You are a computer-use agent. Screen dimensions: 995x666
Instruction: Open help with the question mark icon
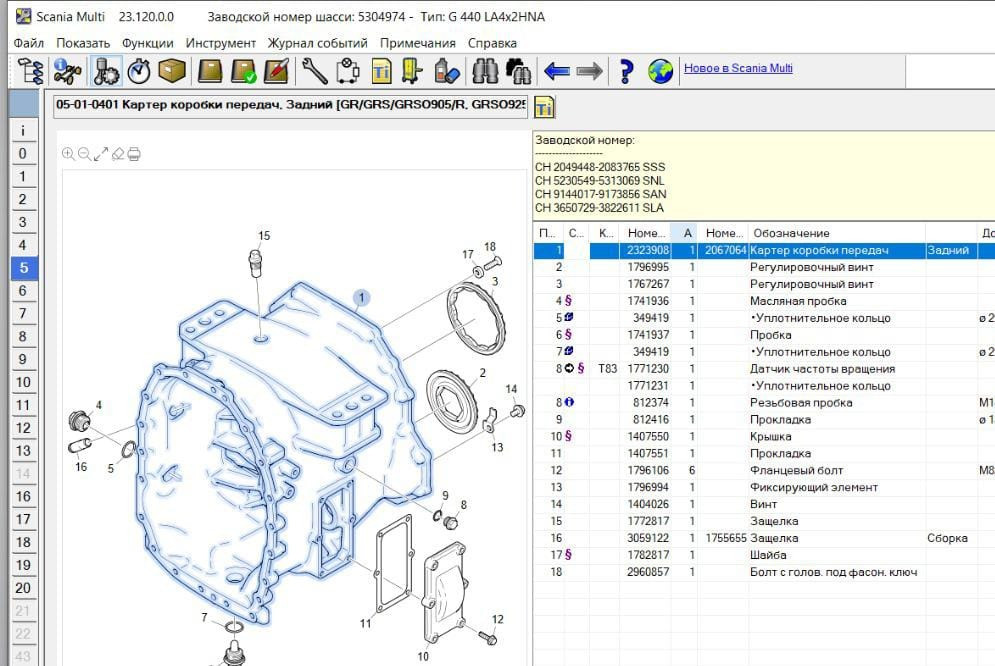[x=626, y=71]
